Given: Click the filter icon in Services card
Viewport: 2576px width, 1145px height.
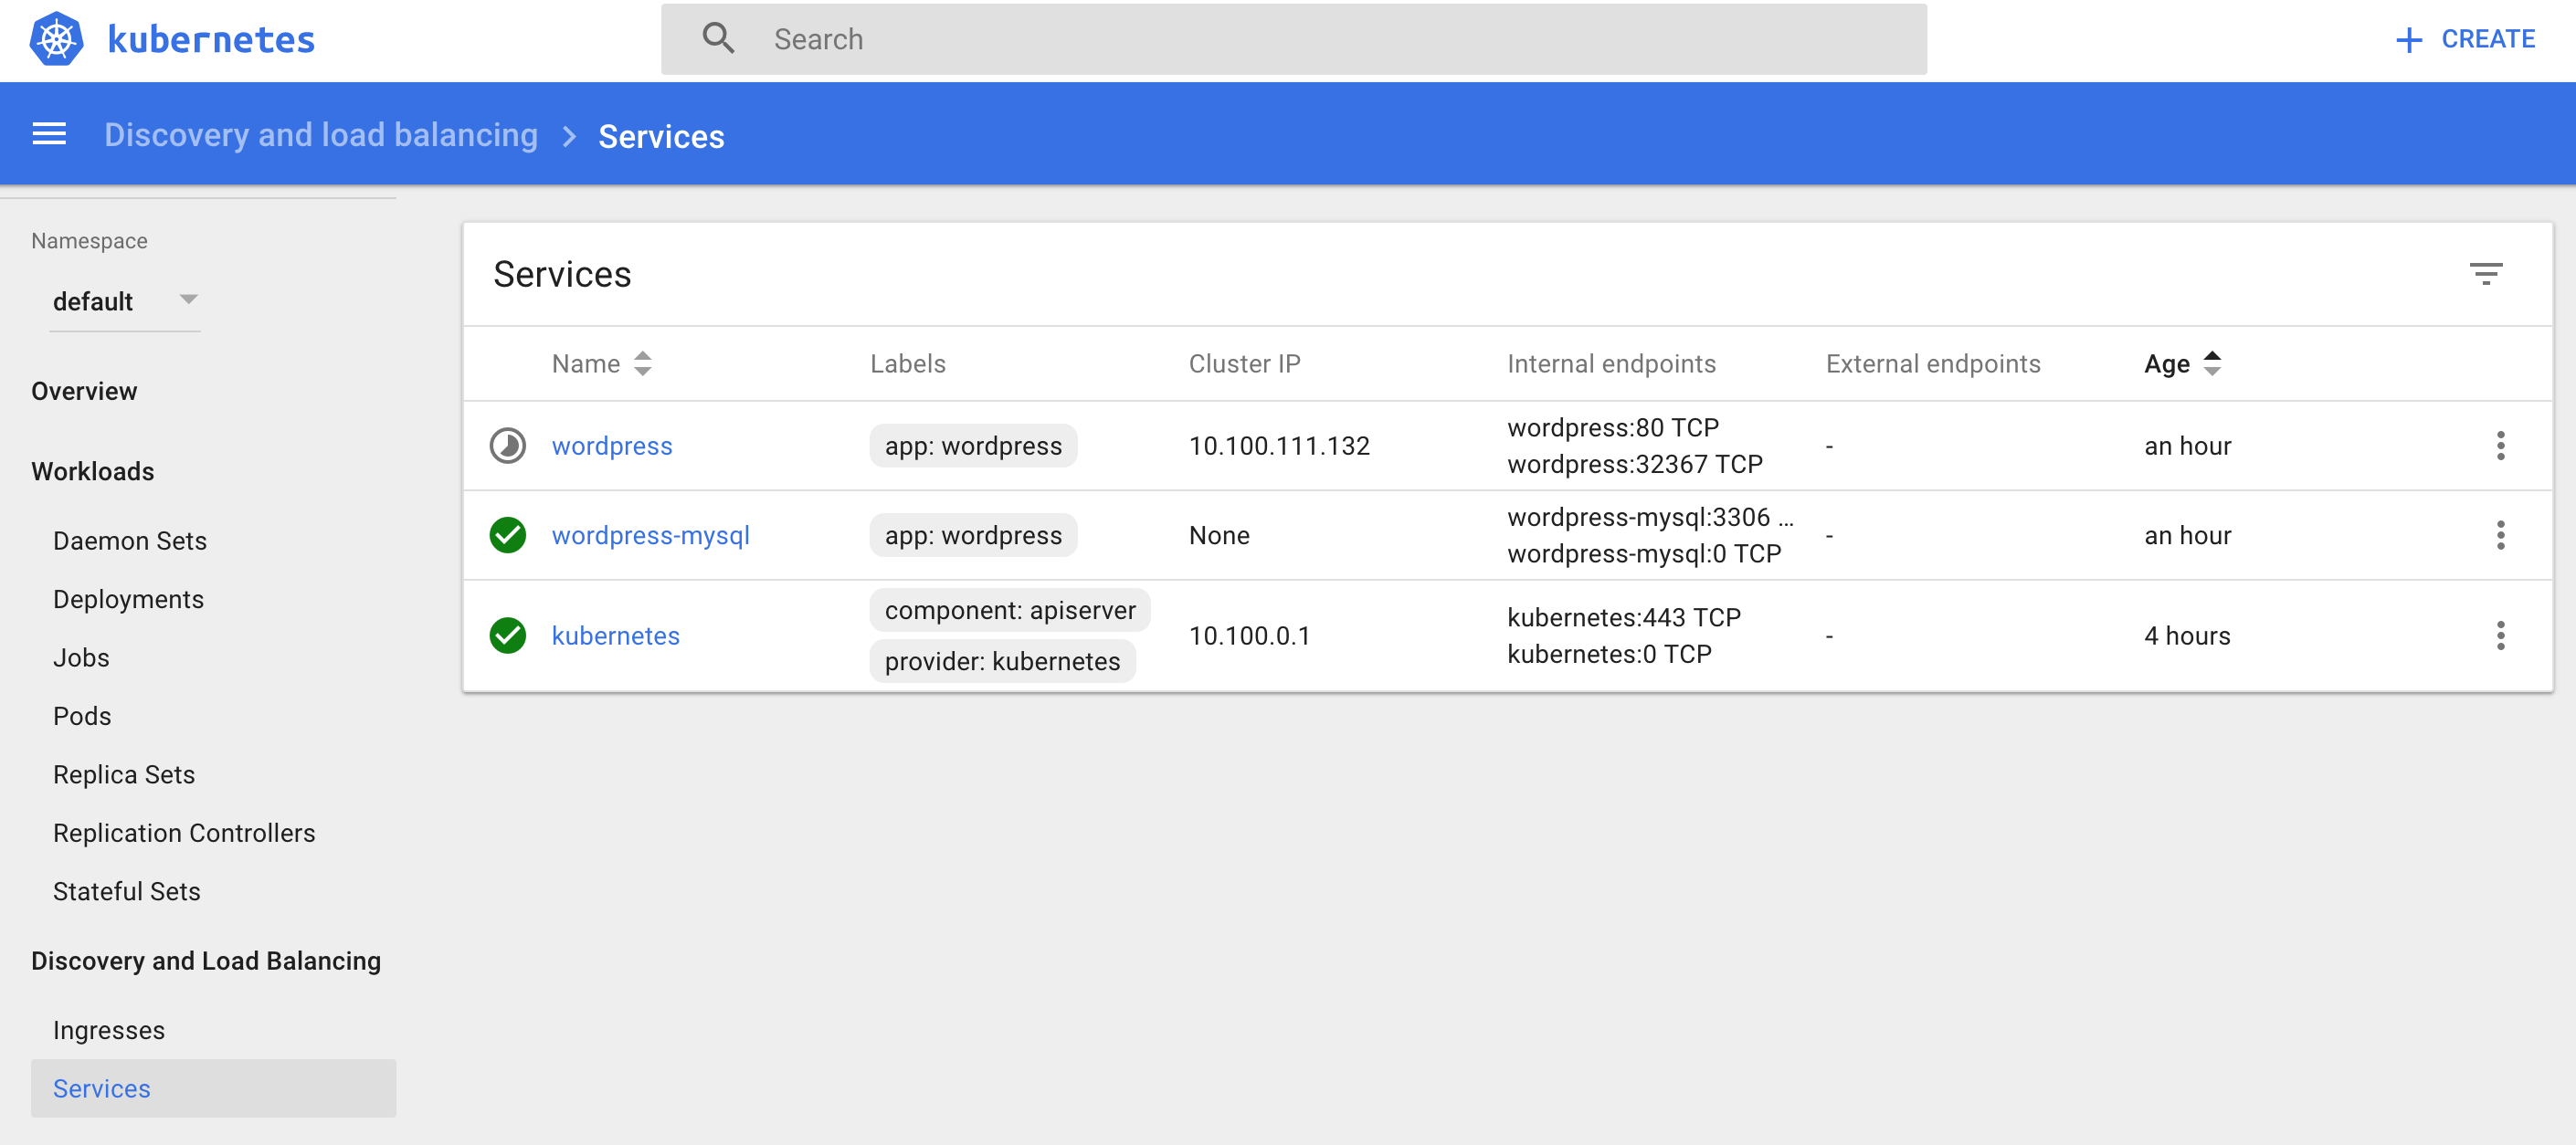Looking at the screenshot, I should click(2485, 274).
